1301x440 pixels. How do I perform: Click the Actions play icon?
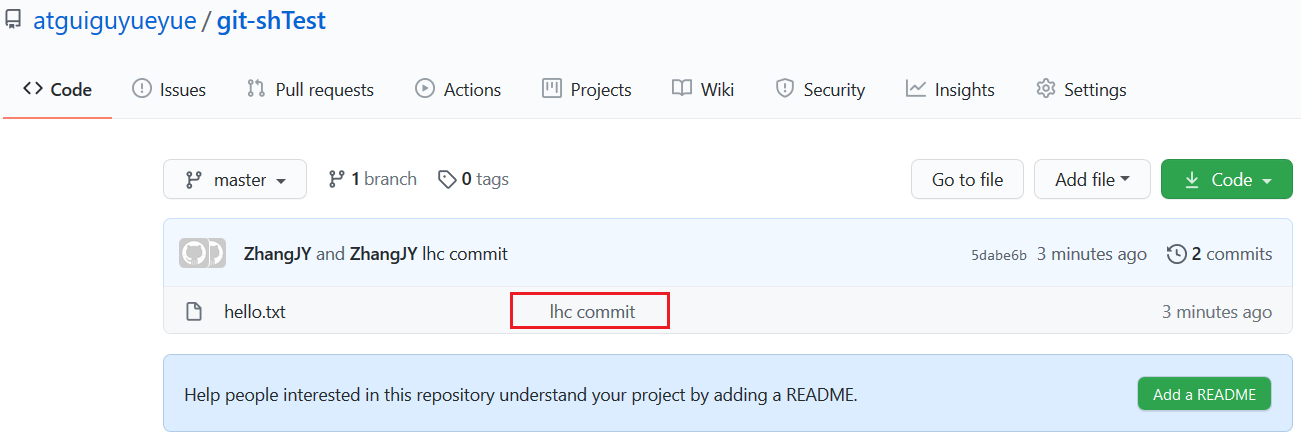[425, 89]
